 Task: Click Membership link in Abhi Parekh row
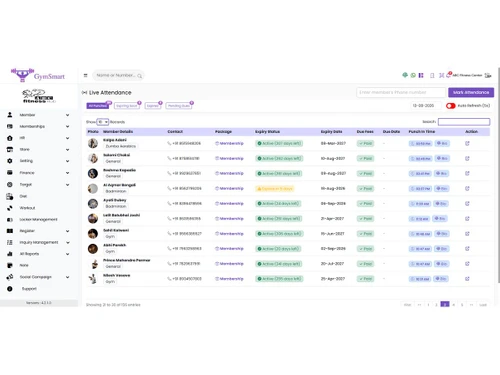[229, 249]
